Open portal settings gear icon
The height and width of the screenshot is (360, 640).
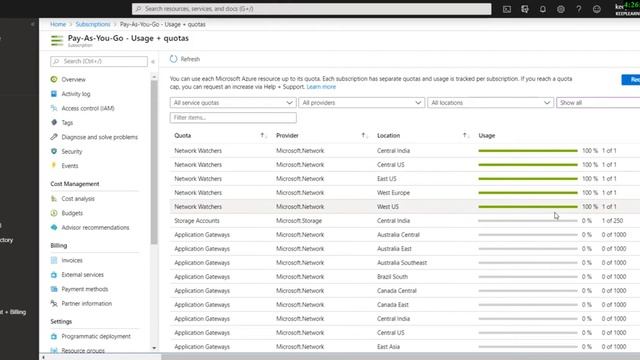coord(561,9)
